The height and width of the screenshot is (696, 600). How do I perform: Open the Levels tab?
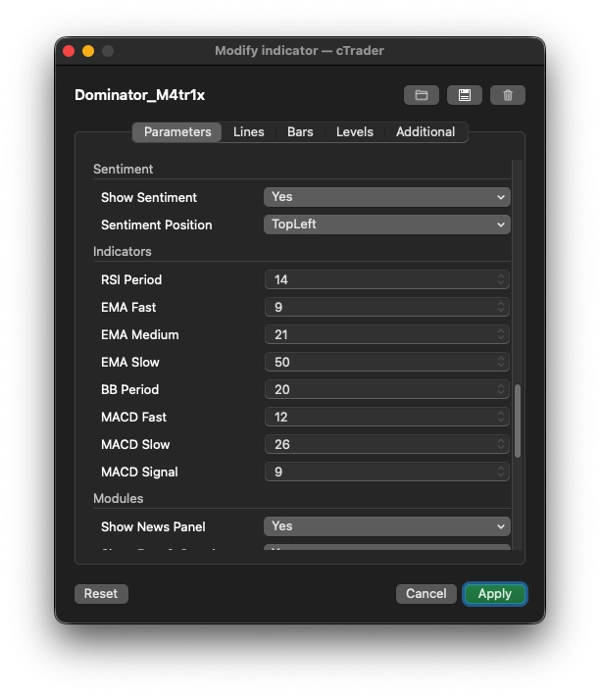coord(354,132)
